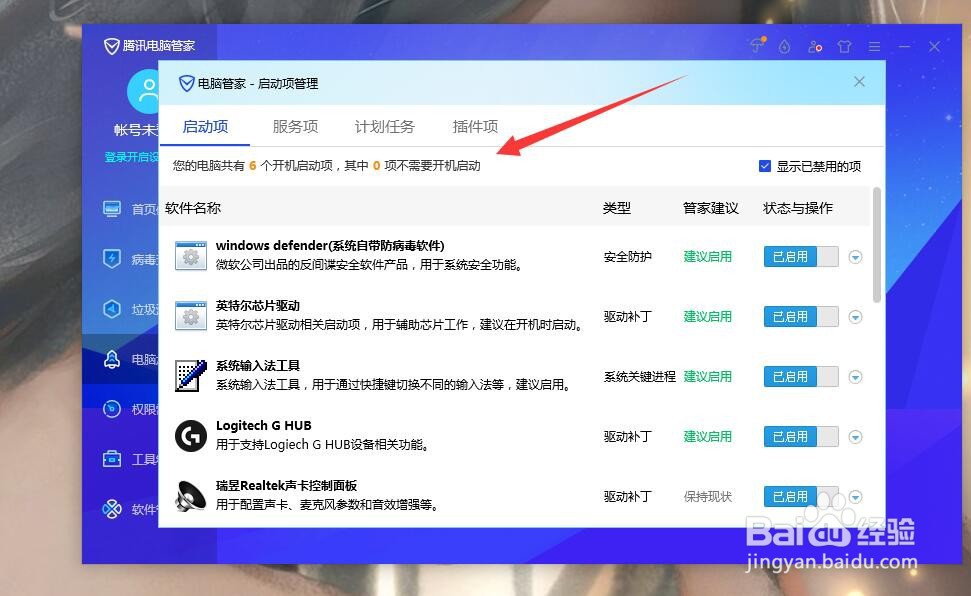Click the dialog's shield logo icon
Viewport: 971px width, 596px height.
[186, 83]
